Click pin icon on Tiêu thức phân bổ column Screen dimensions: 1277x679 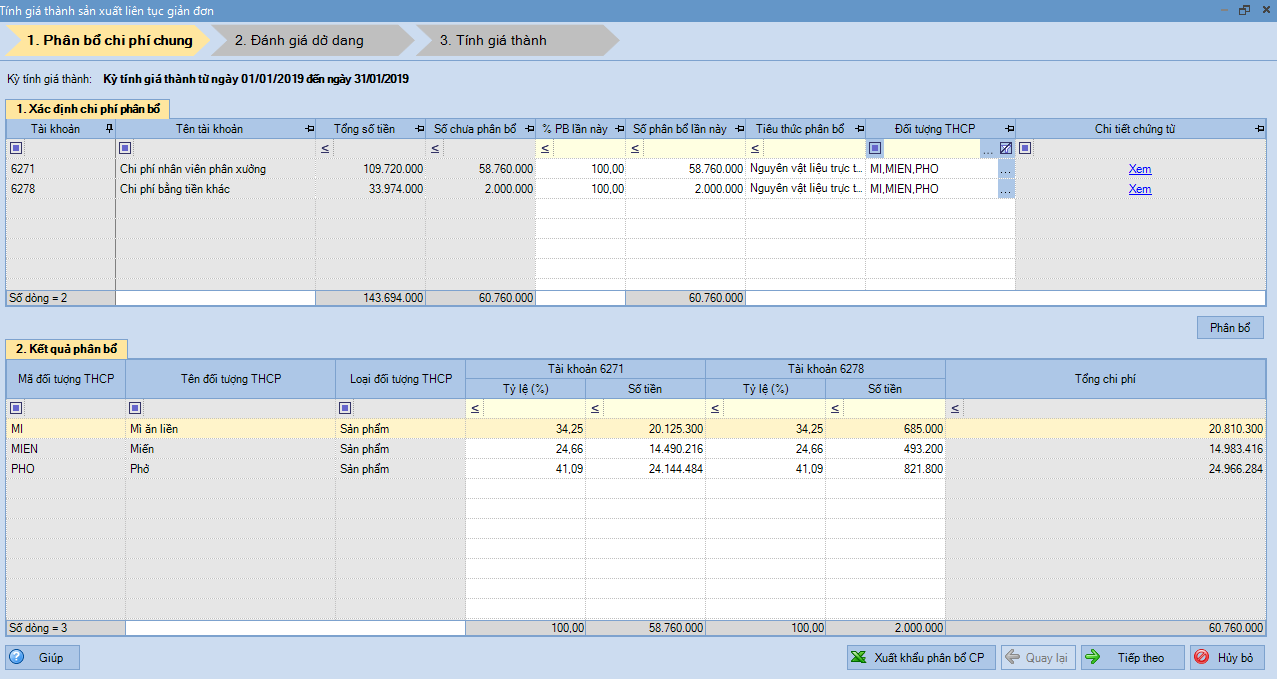859,129
